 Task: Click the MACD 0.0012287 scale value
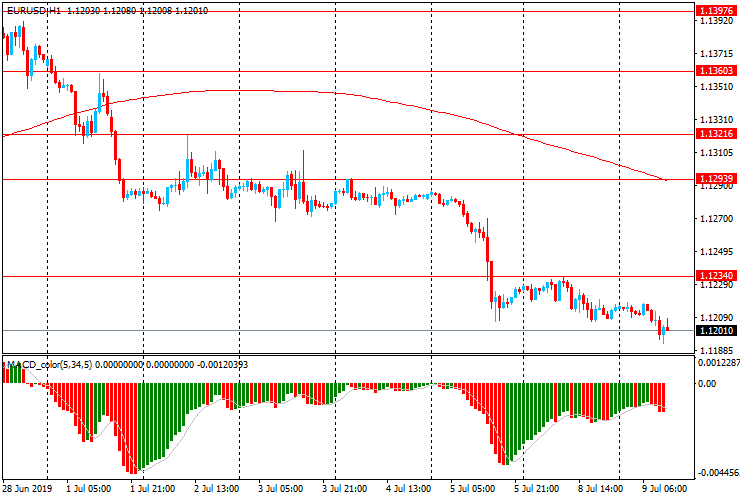point(719,363)
